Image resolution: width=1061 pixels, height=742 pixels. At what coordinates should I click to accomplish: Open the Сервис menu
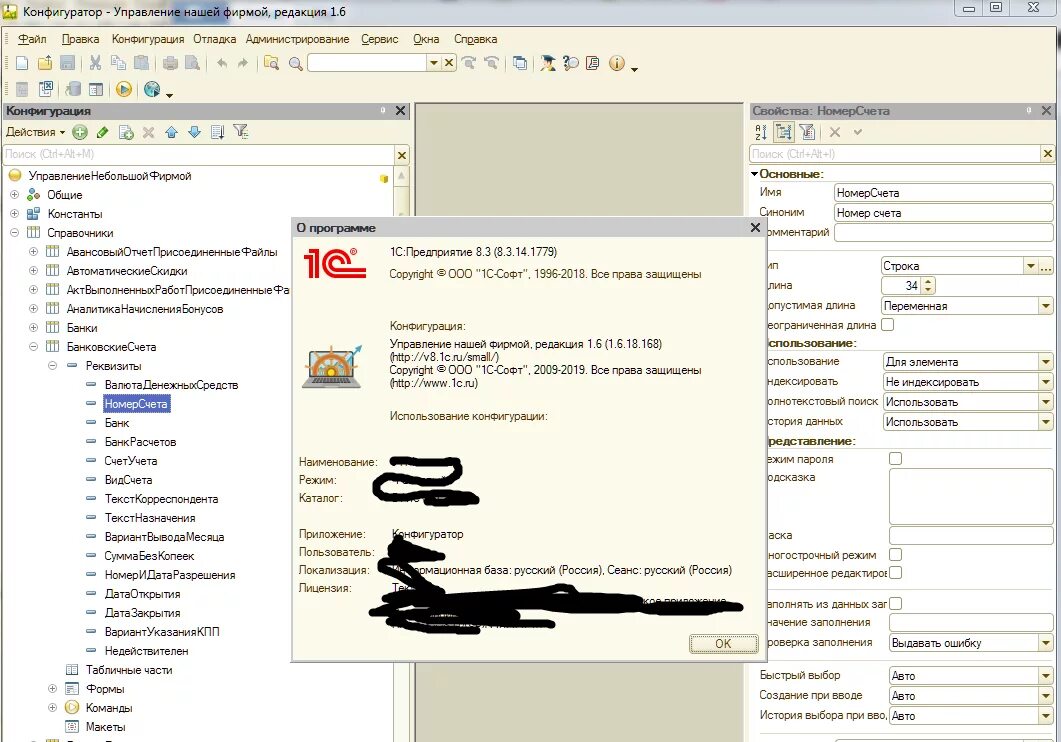[380, 39]
